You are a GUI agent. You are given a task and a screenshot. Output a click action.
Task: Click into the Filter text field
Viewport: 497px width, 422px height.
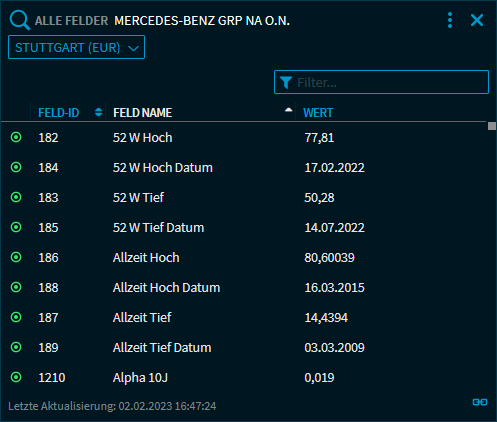coord(381,82)
